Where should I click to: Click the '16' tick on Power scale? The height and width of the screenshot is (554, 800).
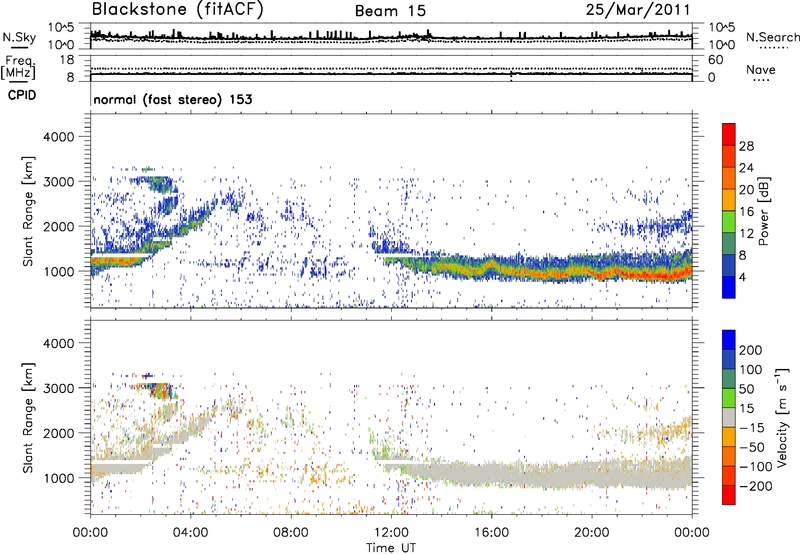click(746, 212)
